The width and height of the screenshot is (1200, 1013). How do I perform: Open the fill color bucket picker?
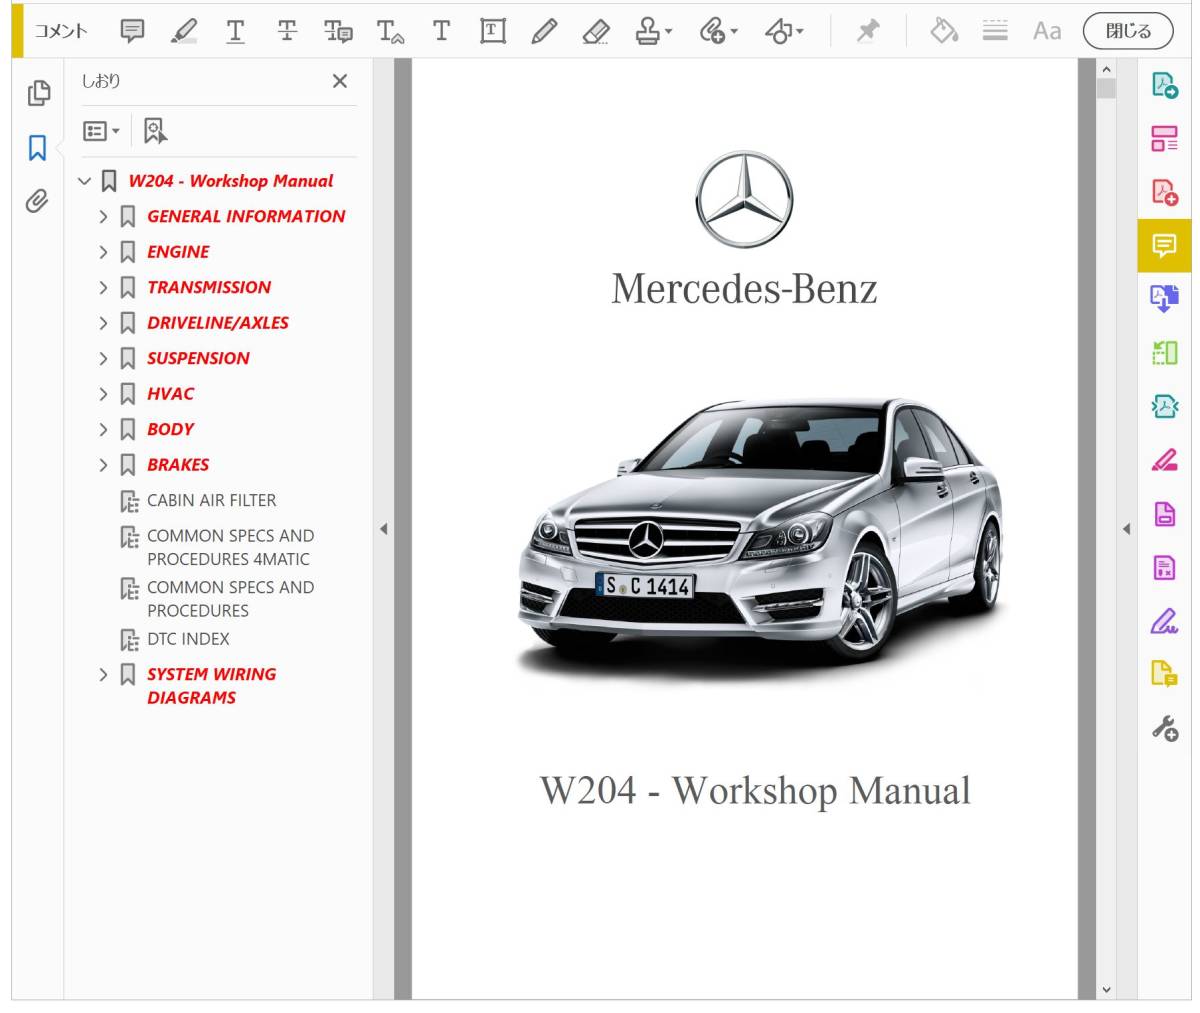943,31
